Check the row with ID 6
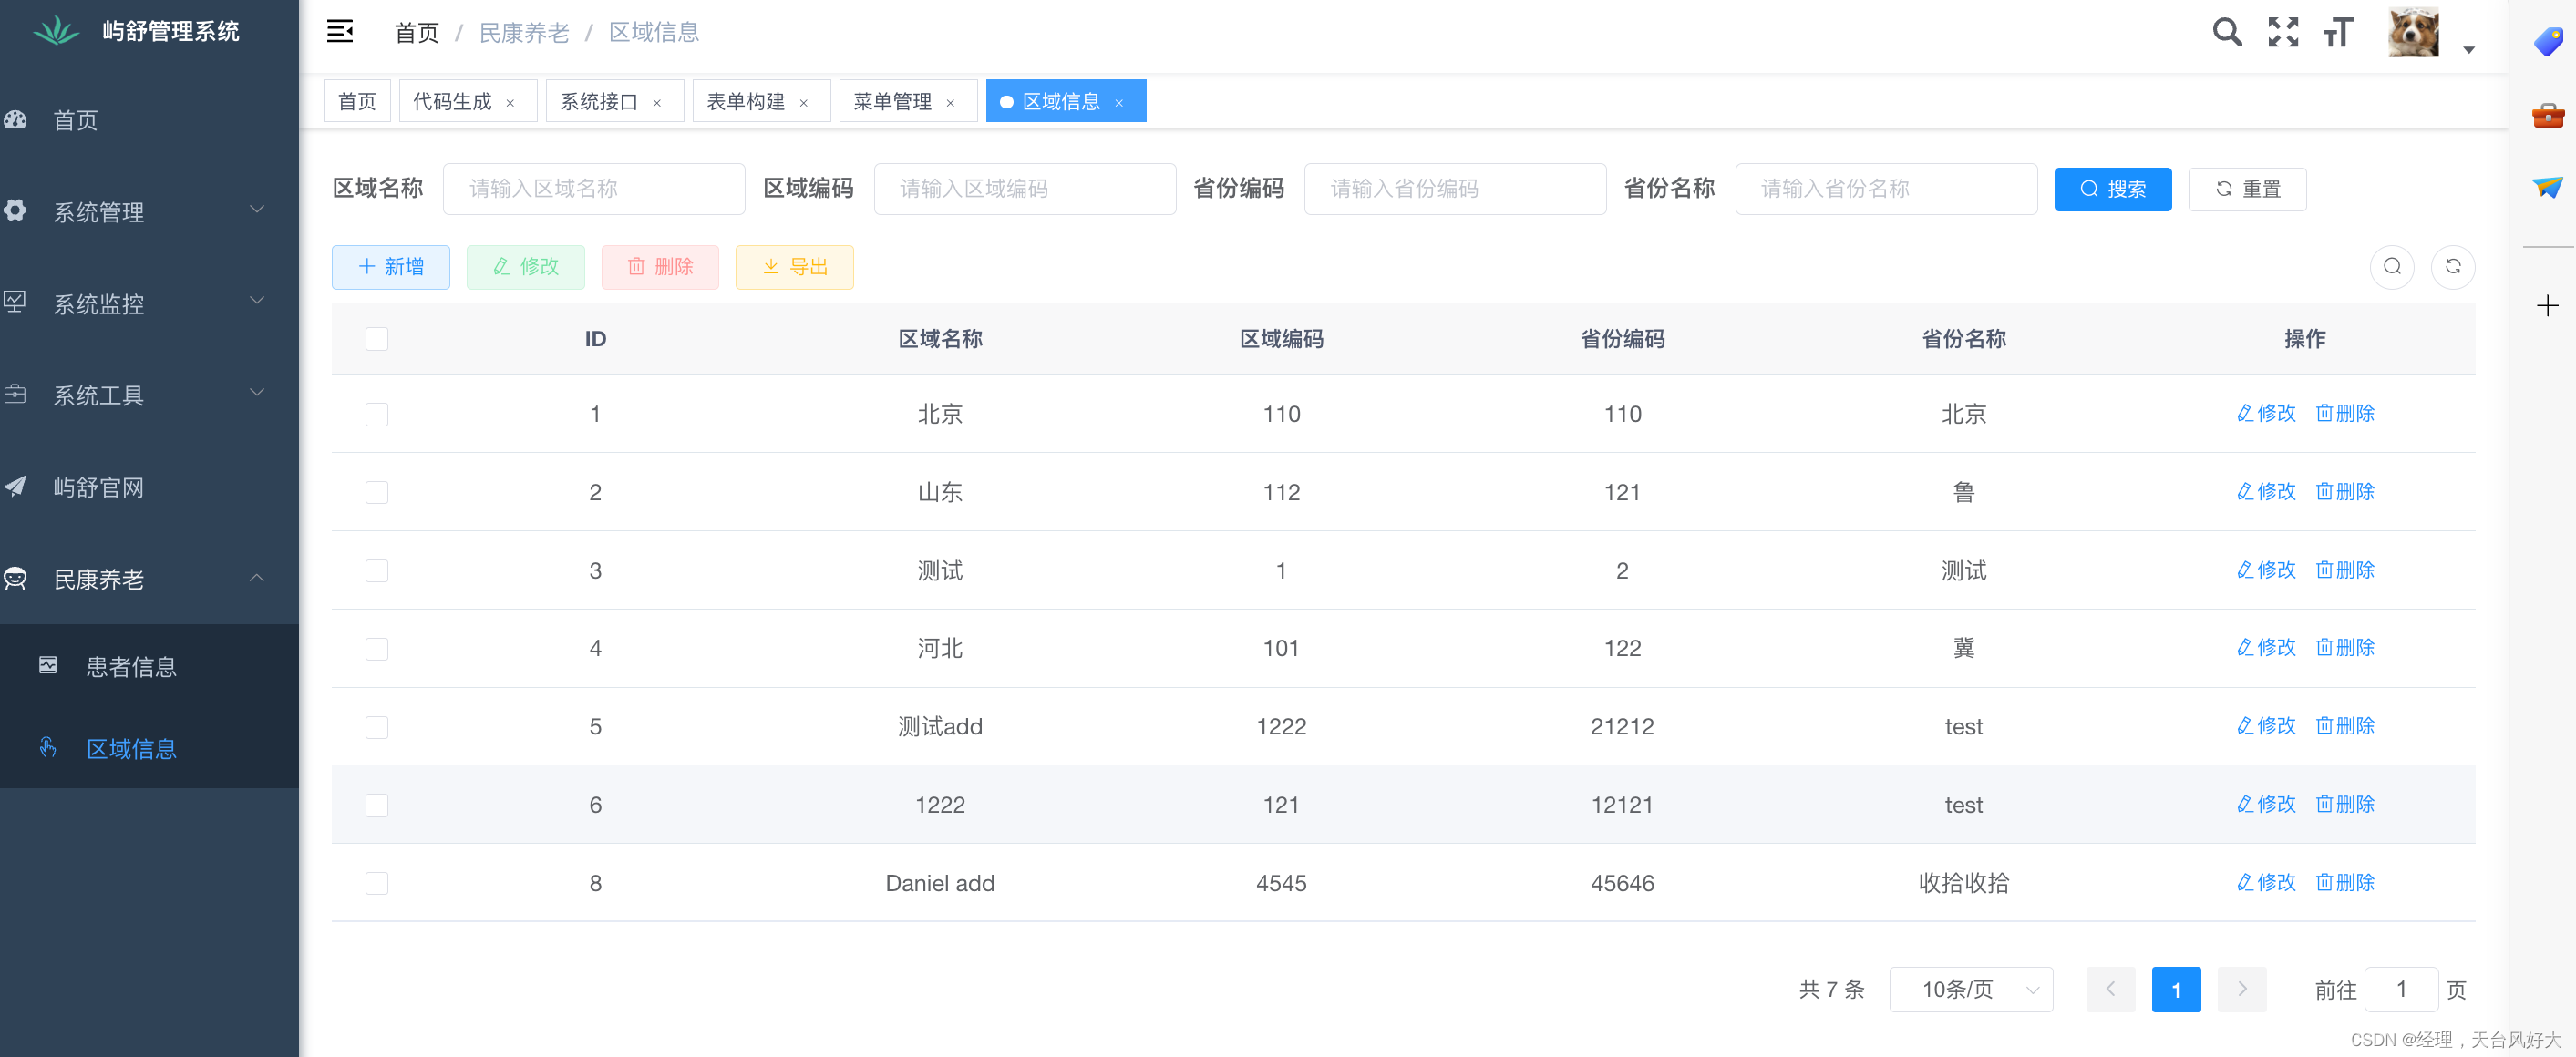This screenshot has height=1057, width=2576. click(x=377, y=805)
